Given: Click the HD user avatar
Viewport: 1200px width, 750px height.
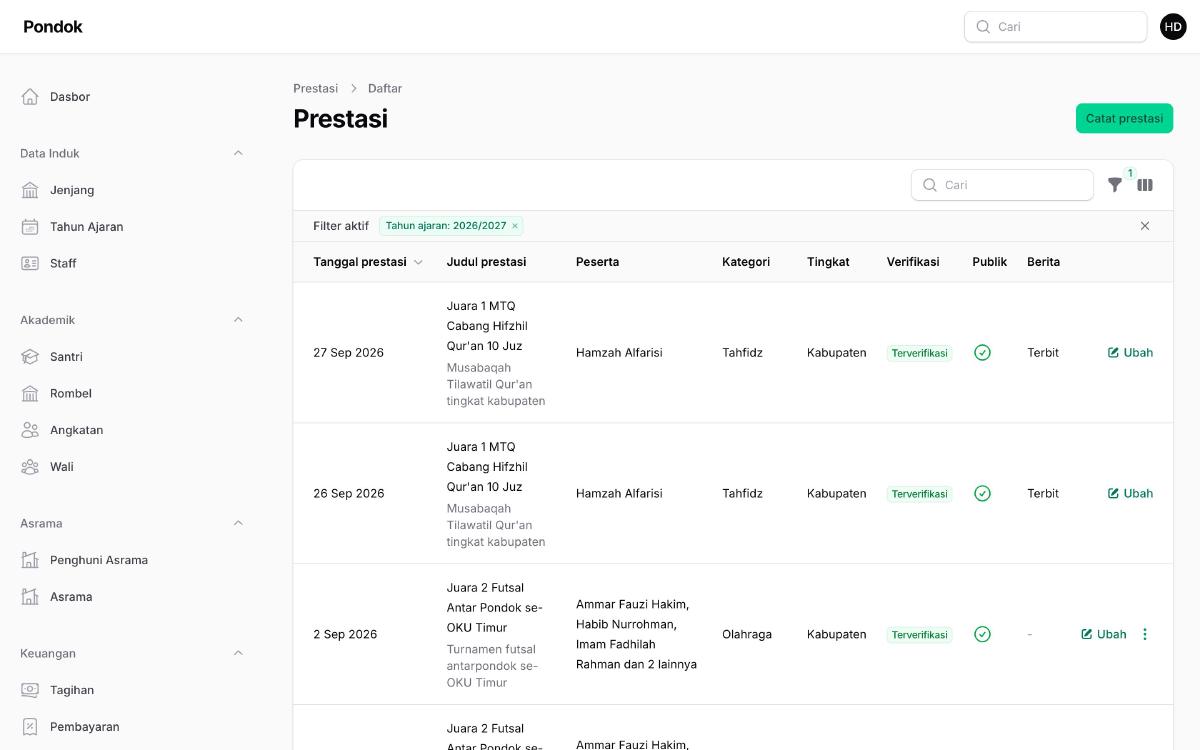Looking at the screenshot, I should [x=1173, y=27].
